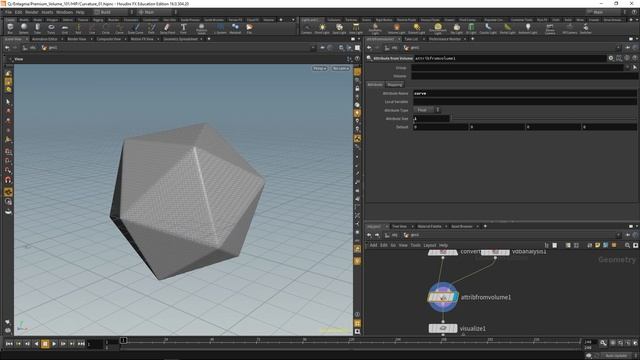
Task: Select the Torus shelf tool
Action: pos(51,29)
